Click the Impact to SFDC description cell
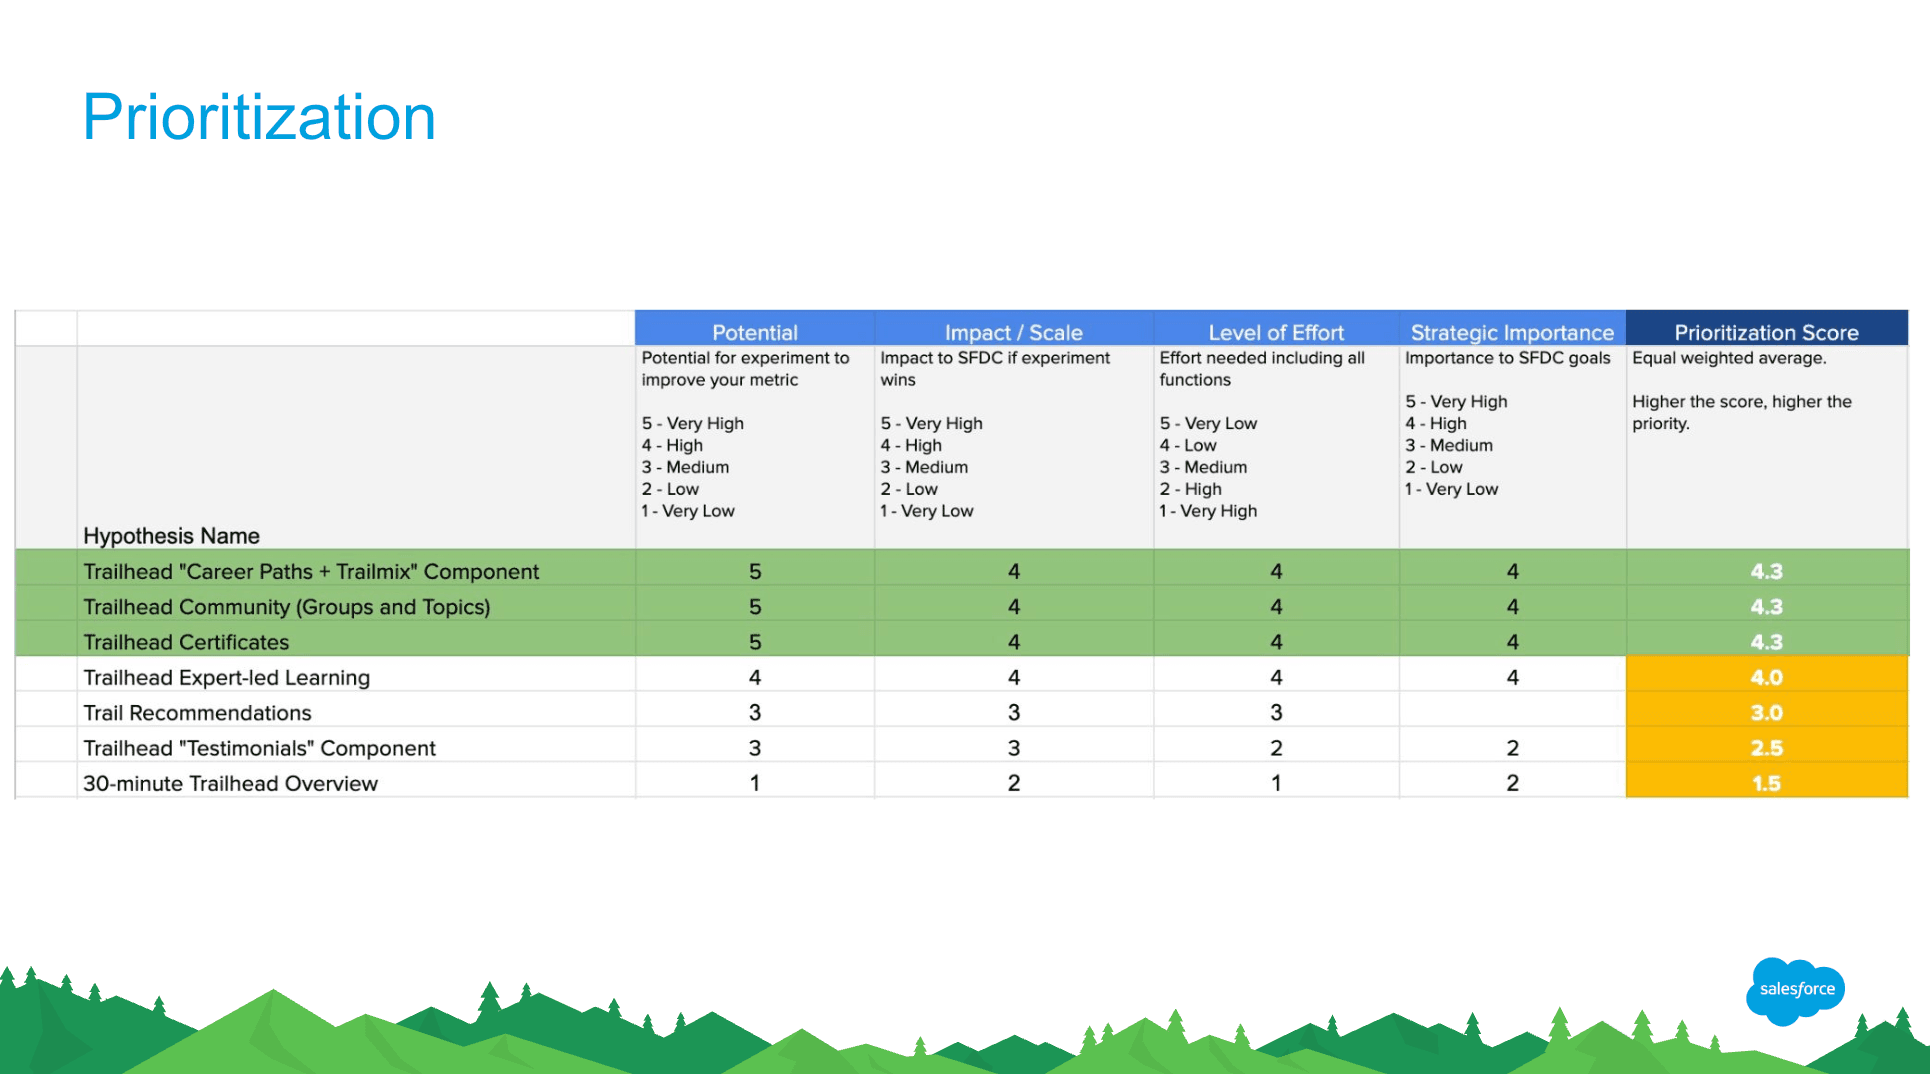Image resolution: width=1930 pixels, height=1074 pixels. 1014,447
